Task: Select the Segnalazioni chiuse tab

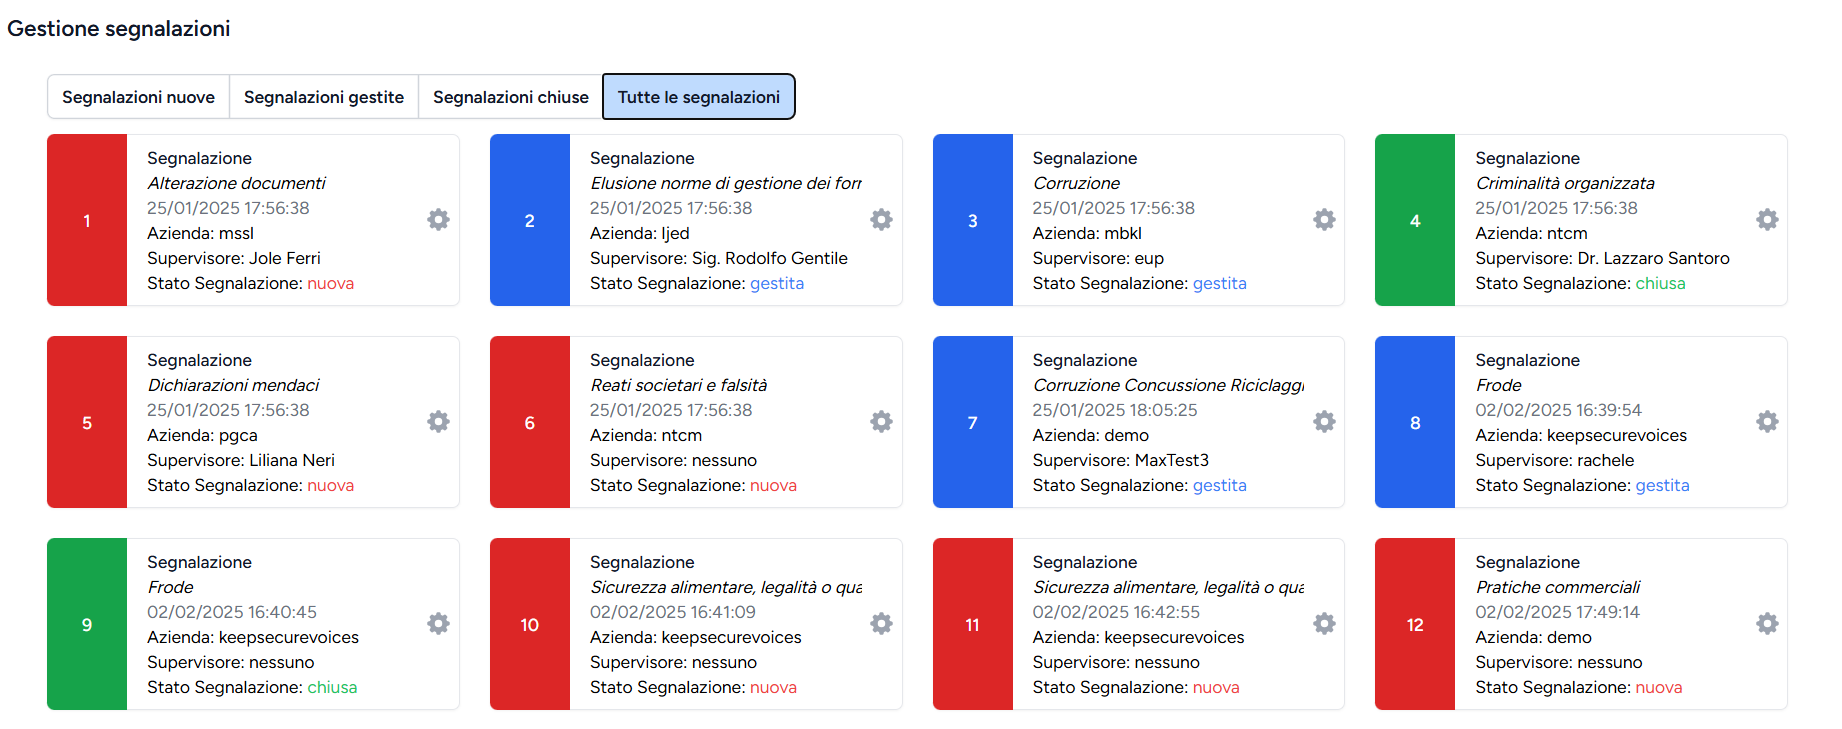Action: 510,96
